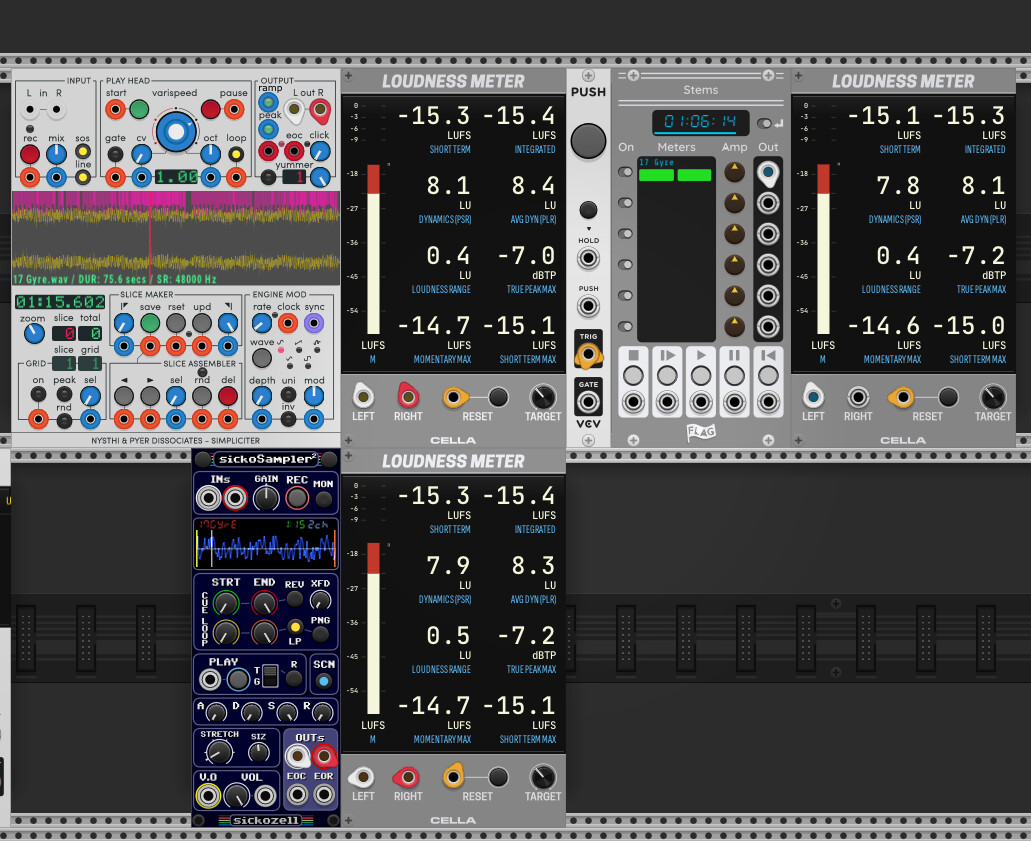Click the peak output port on Simpliciter

(268, 128)
